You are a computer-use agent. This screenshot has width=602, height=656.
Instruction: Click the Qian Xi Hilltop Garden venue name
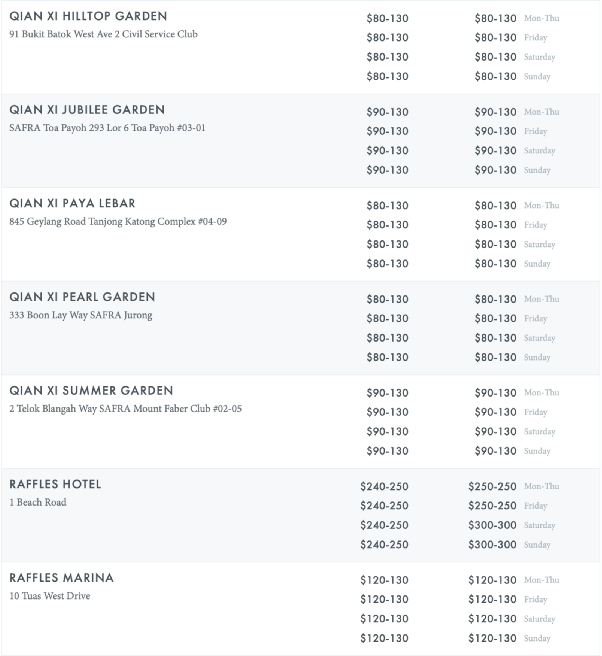point(88,17)
